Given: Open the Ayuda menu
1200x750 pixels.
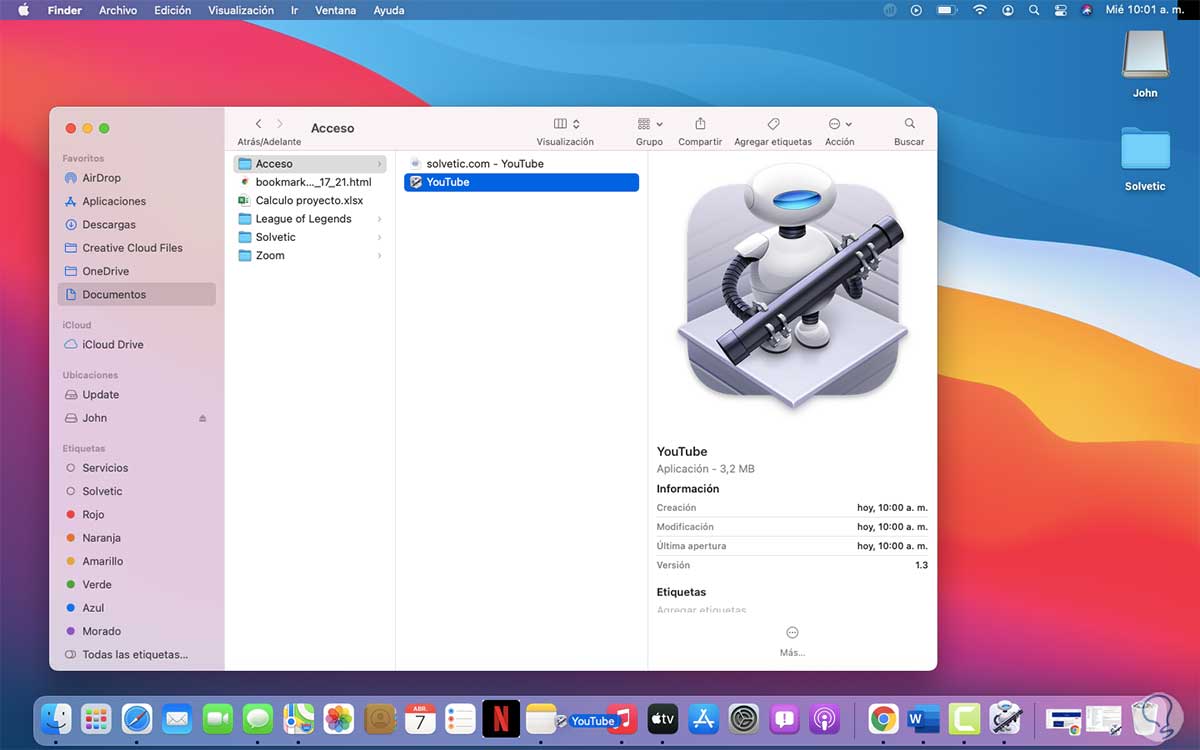Looking at the screenshot, I should click(x=389, y=10).
